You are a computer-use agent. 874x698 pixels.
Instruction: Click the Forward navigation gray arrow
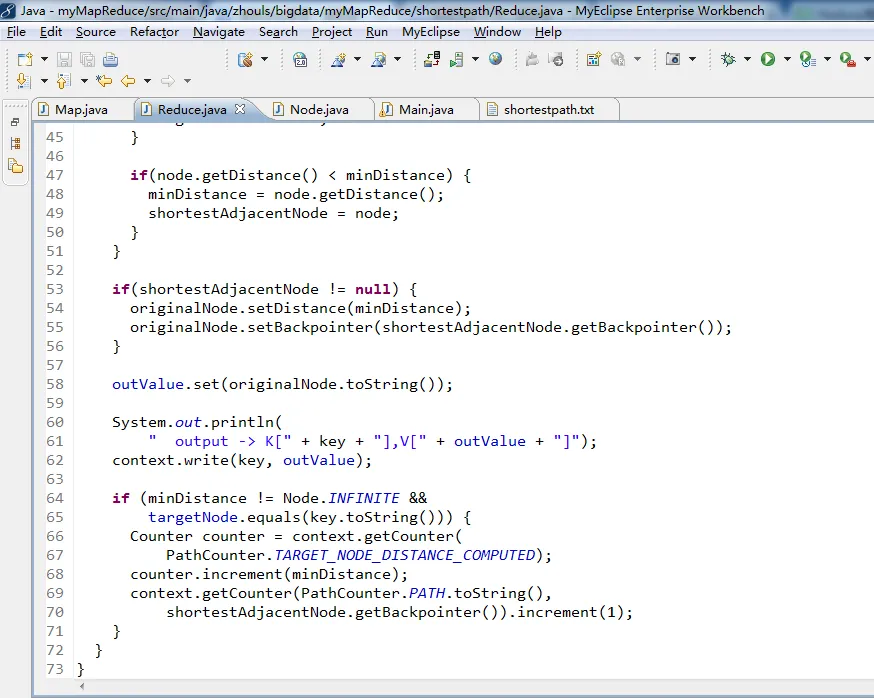pyautogui.click(x=168, y=81)
